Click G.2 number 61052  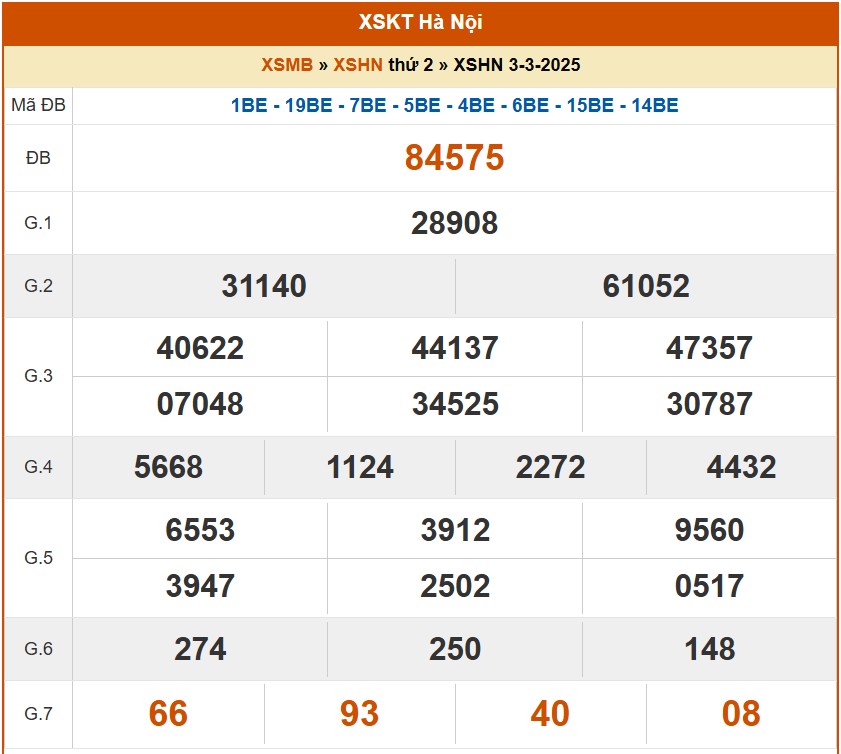point(646,287)
